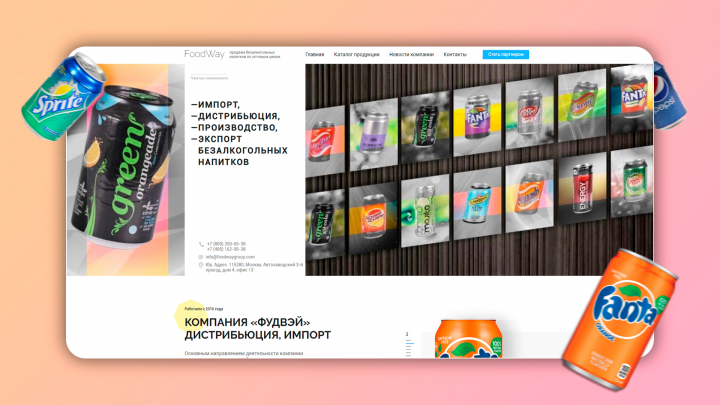Viewport: 720px width, 405px height.
Task: Select the red can tile in top row
Action: tap(325, 141)
